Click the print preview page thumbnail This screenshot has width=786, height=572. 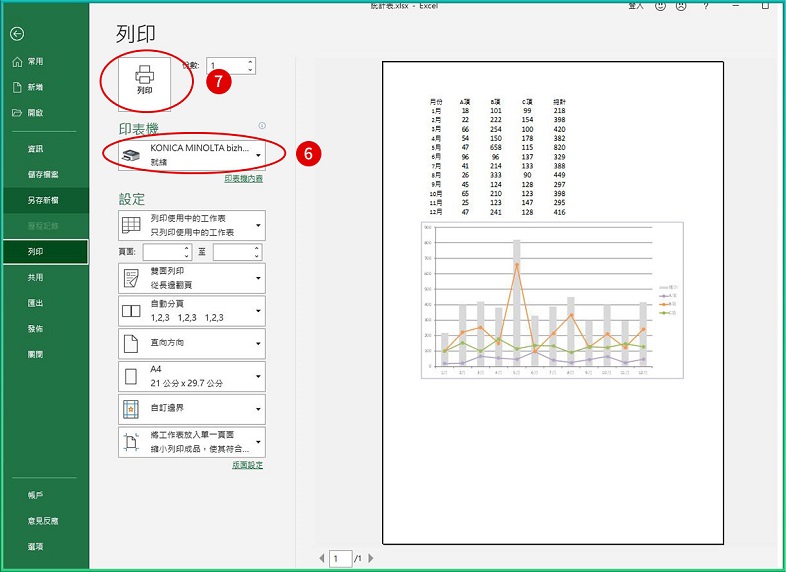click(553, 302)
